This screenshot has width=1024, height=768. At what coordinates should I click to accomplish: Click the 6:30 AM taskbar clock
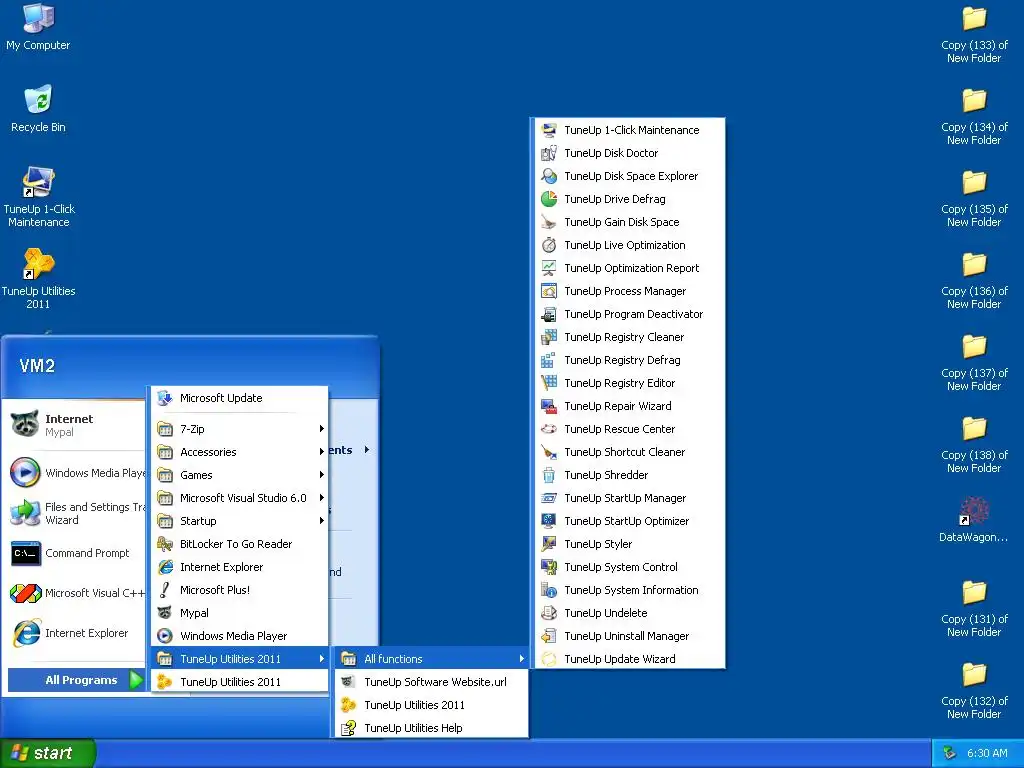pos(987,753)
